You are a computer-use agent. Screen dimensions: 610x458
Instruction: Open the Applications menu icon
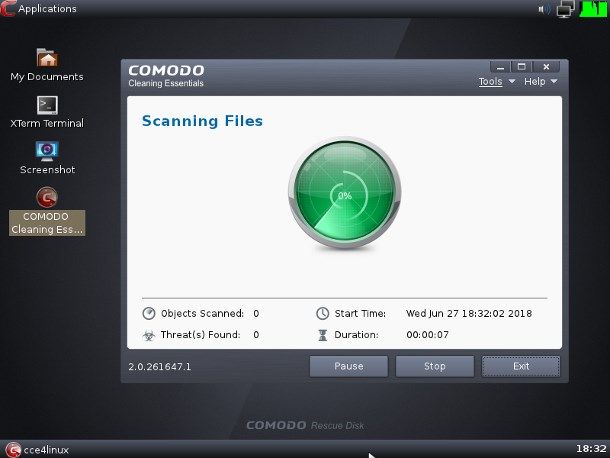pyautogui.click(x=7, y=9)
